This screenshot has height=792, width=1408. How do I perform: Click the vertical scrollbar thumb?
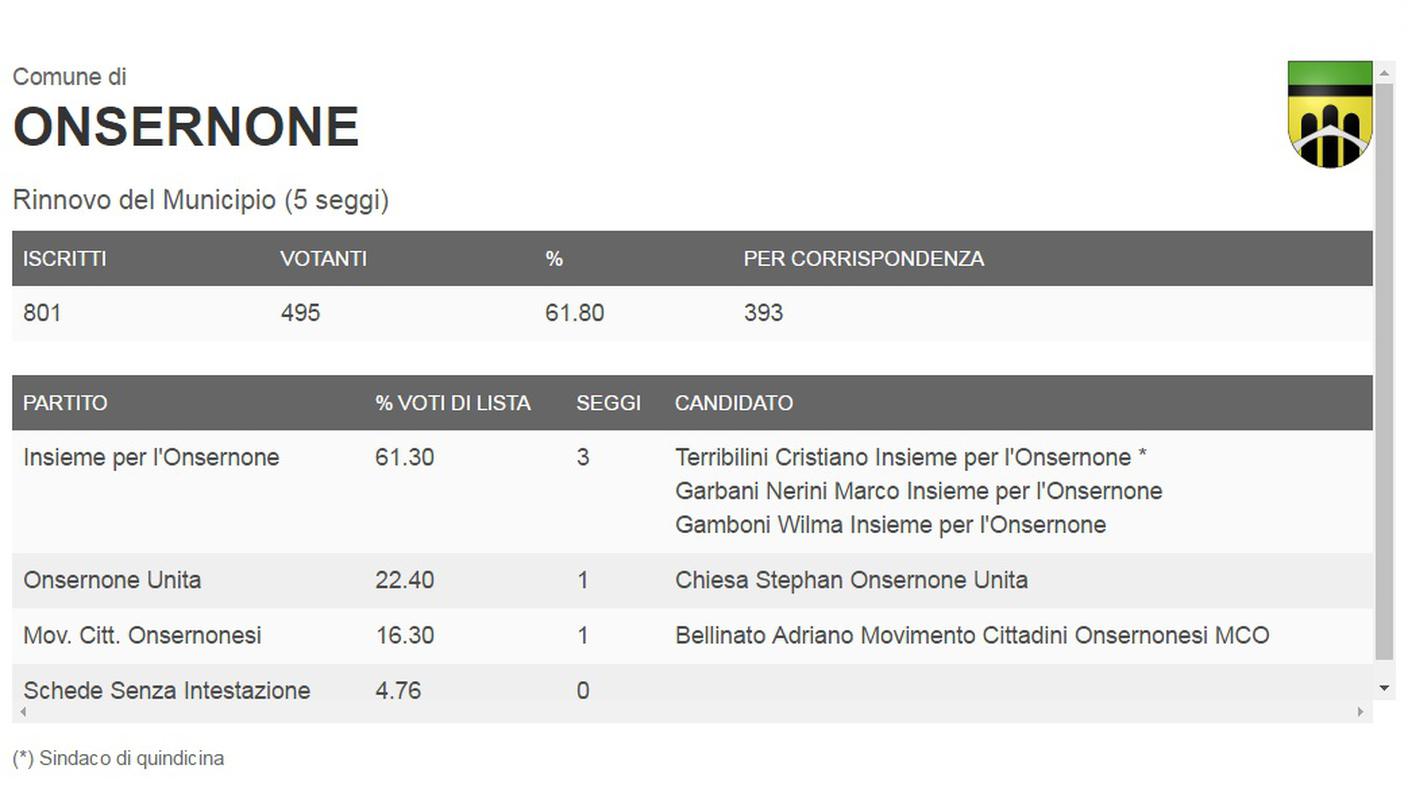coord(1384,371)
